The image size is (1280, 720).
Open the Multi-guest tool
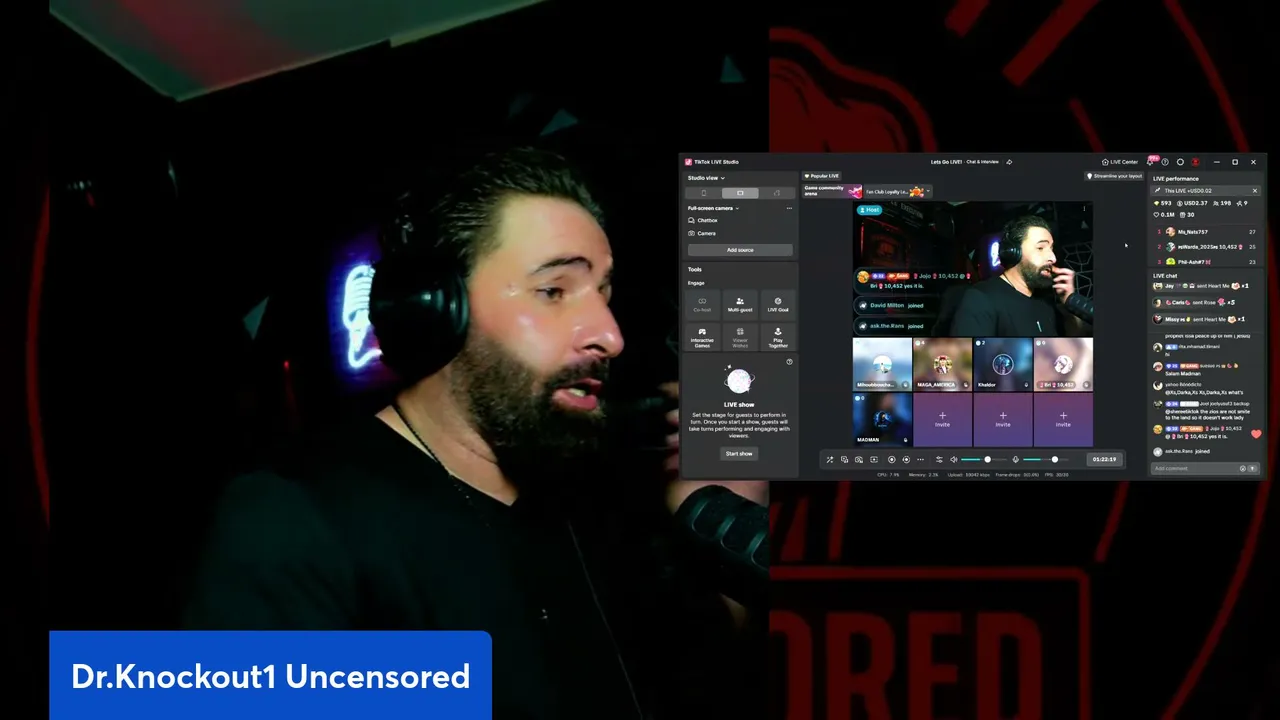coord(740,304)
